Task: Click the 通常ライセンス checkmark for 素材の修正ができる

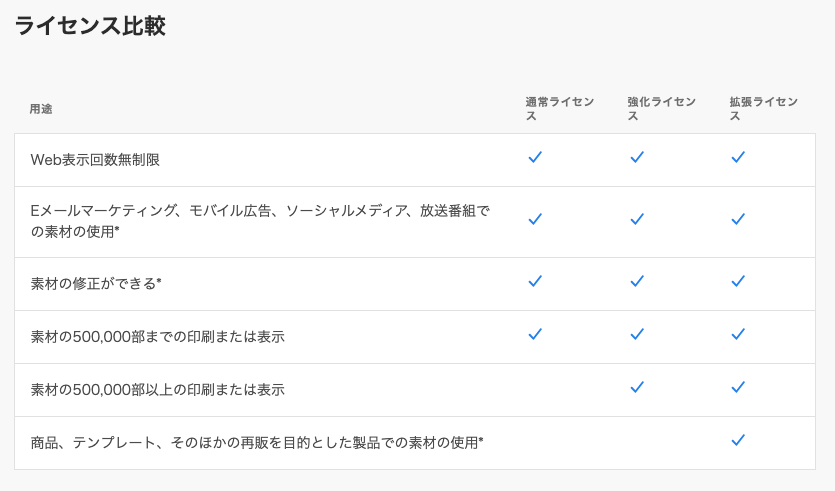Action: (x=535, y=281)
